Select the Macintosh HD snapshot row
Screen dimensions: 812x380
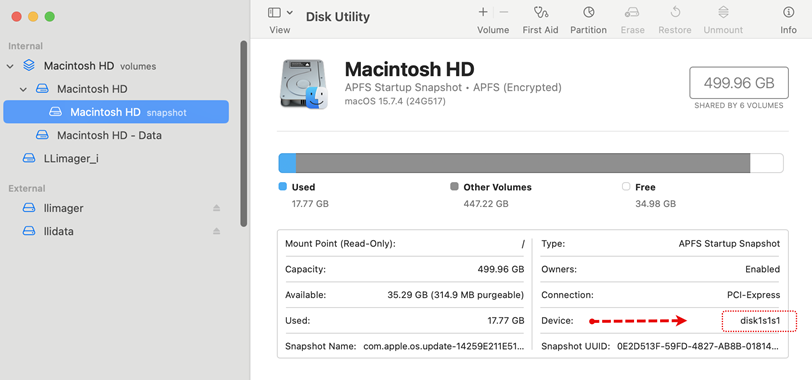[116, 112]
